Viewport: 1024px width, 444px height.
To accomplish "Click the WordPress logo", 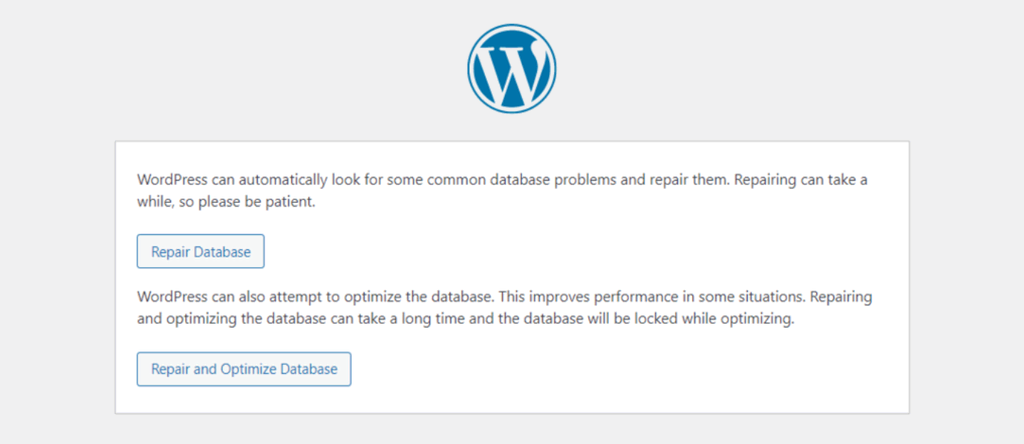I will [511, 67].
